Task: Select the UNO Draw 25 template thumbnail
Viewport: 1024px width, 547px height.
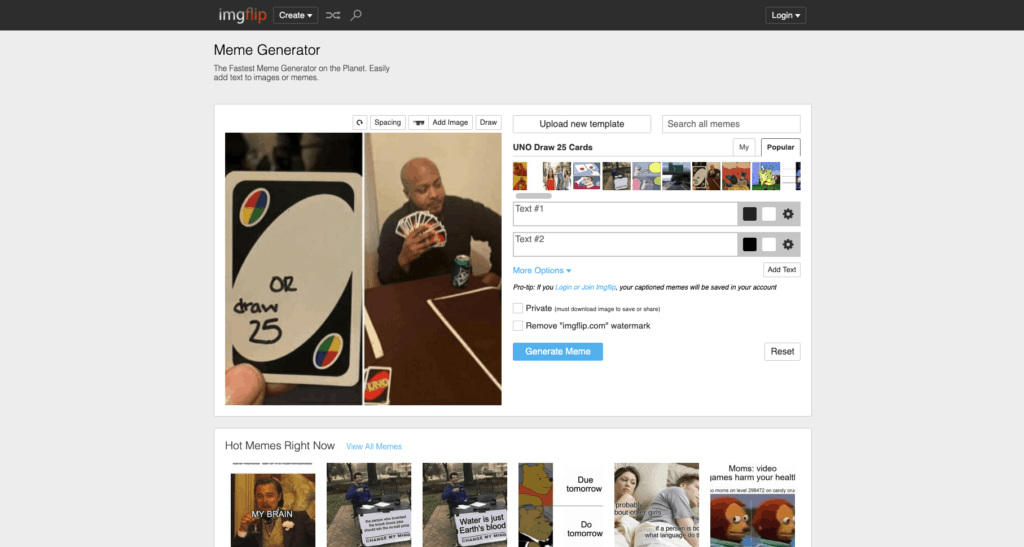Action: [706, 176]
